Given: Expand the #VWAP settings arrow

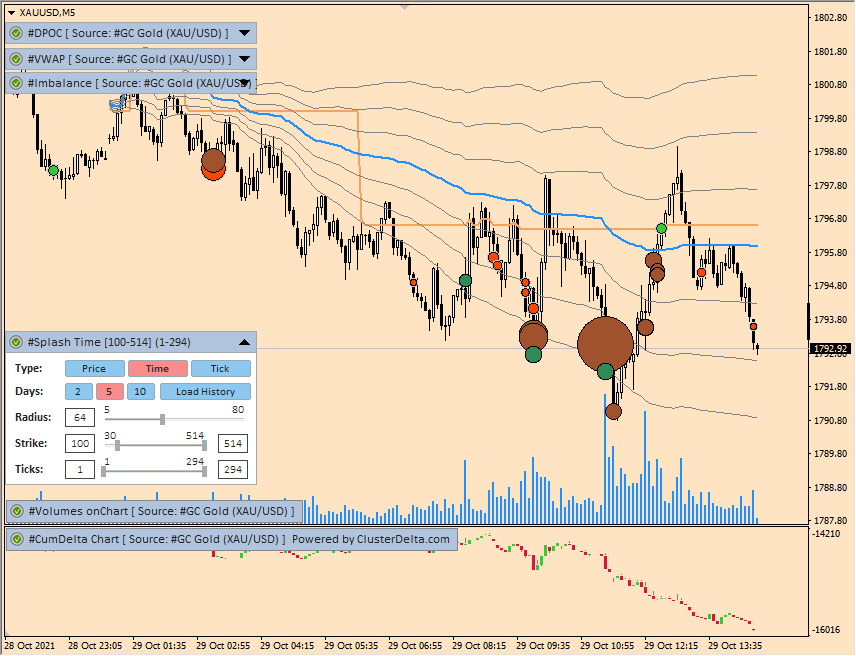Looking at the screenshot, I should pos(244,59).
